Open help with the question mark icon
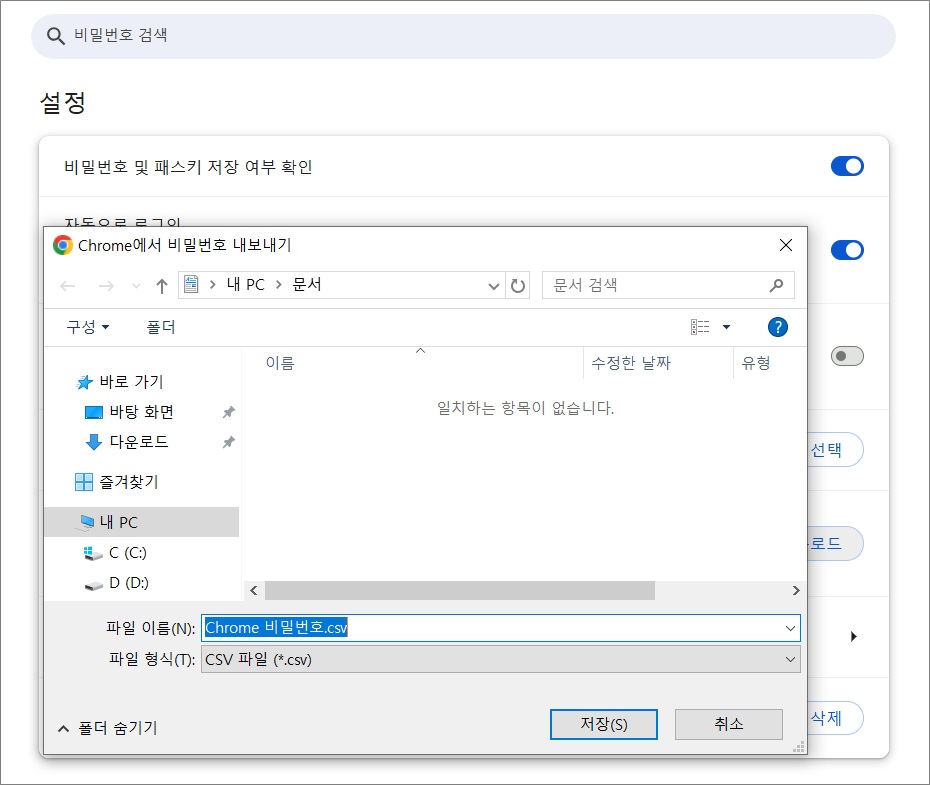The width and height of the screenshot is (930, 785). coord(778,327)
